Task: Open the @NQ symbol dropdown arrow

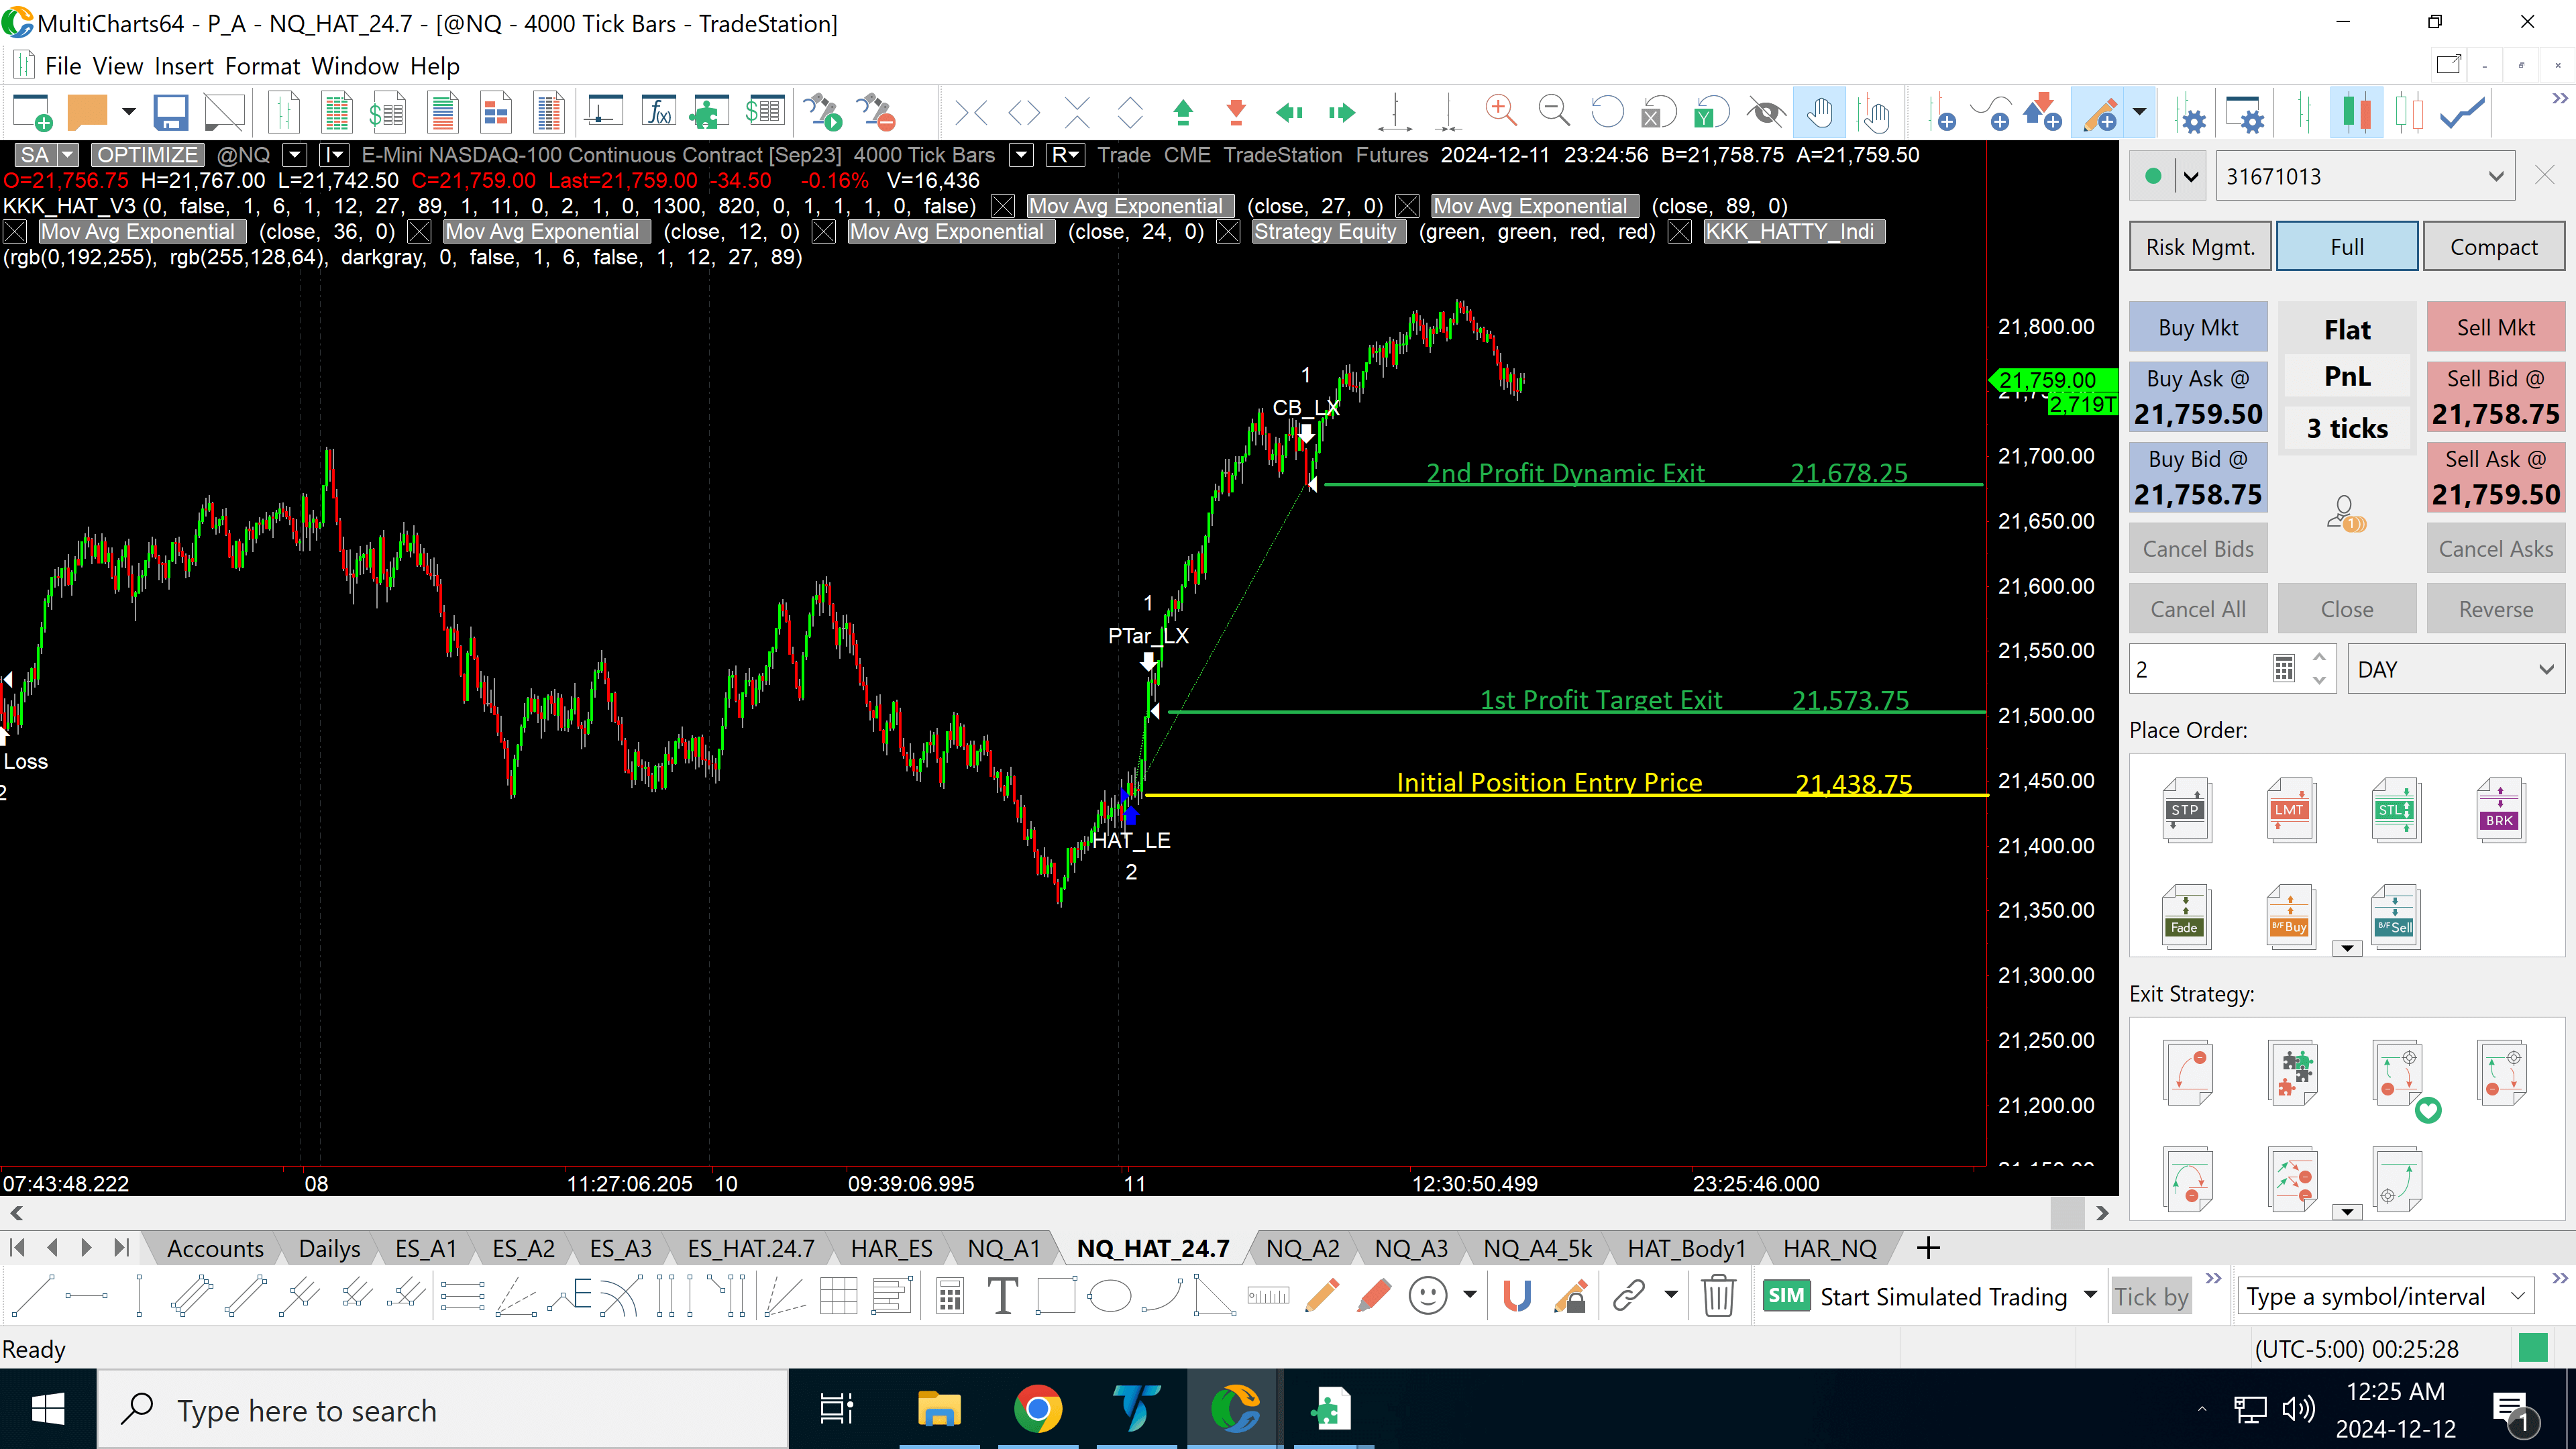Action: [294, 155]
